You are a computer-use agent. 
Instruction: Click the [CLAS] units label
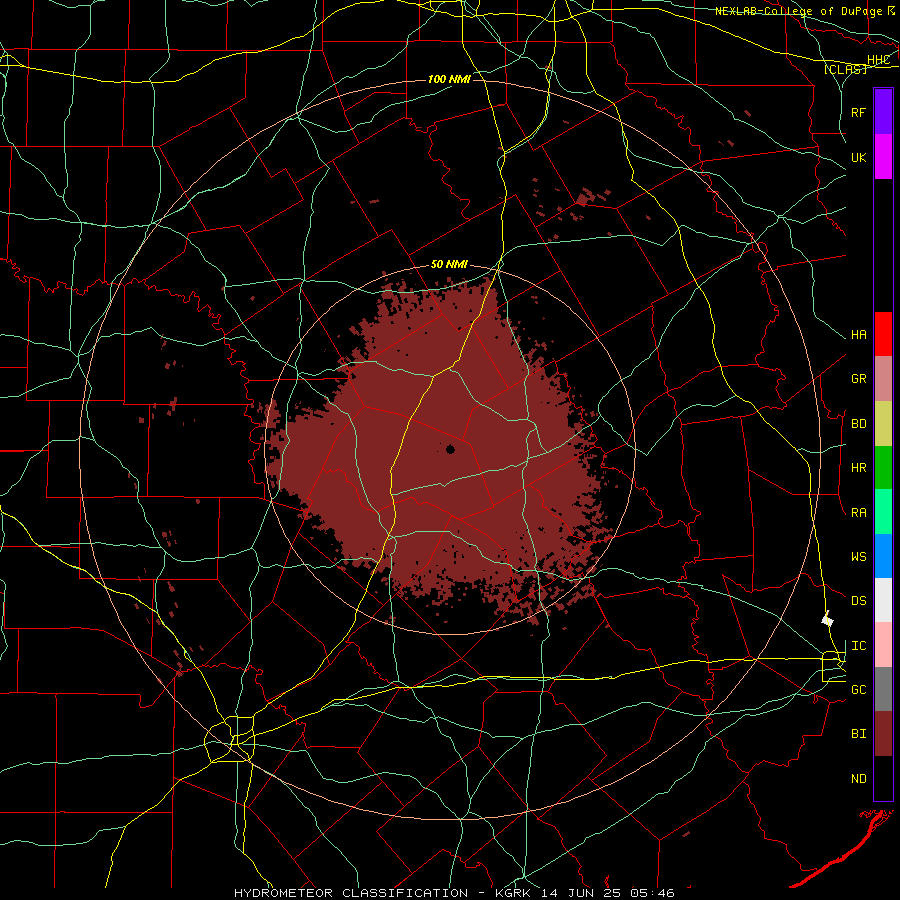[845, 69]
